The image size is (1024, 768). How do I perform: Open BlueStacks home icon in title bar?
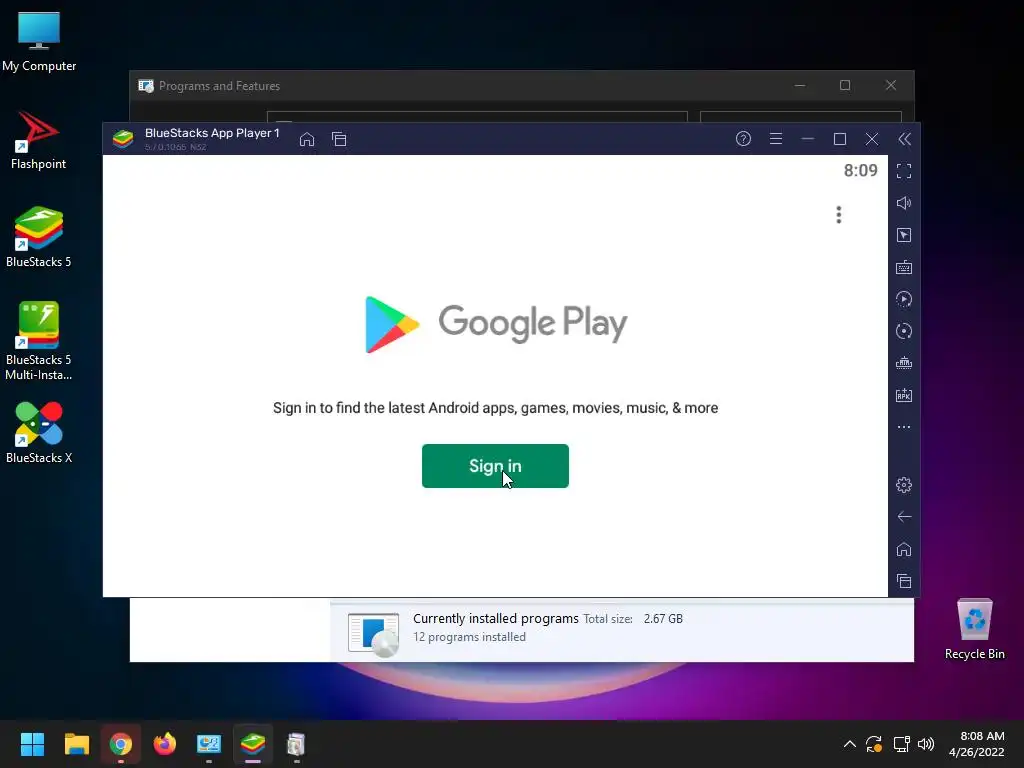(307, 139)
